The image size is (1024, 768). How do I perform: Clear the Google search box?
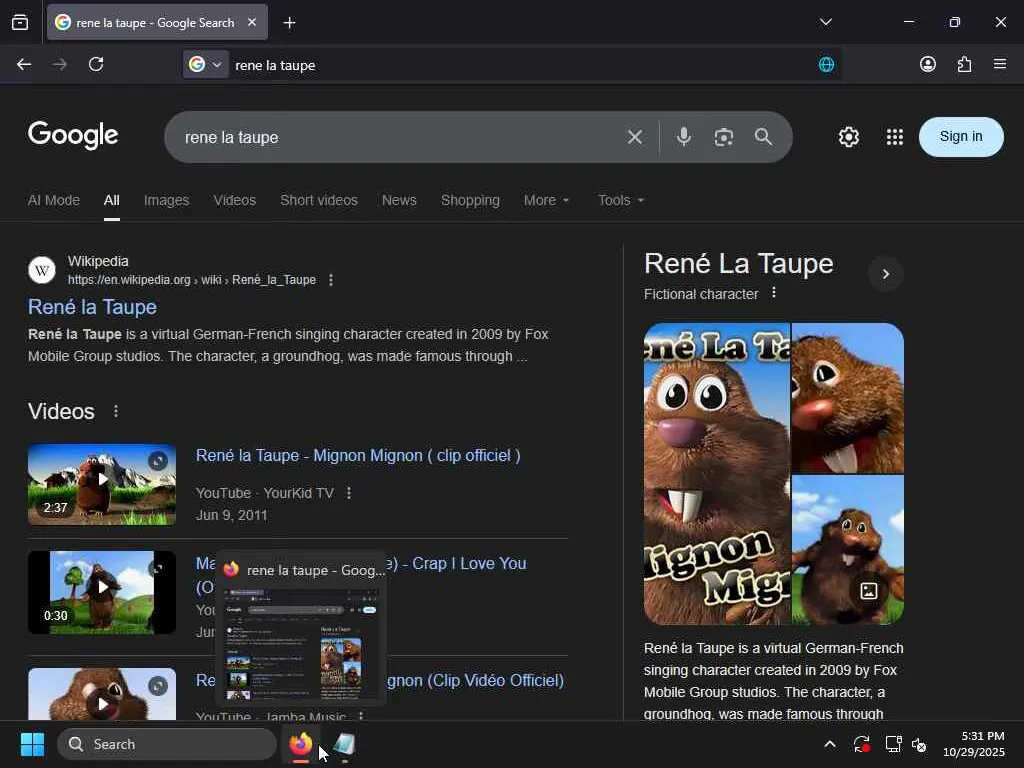point(635,137)
